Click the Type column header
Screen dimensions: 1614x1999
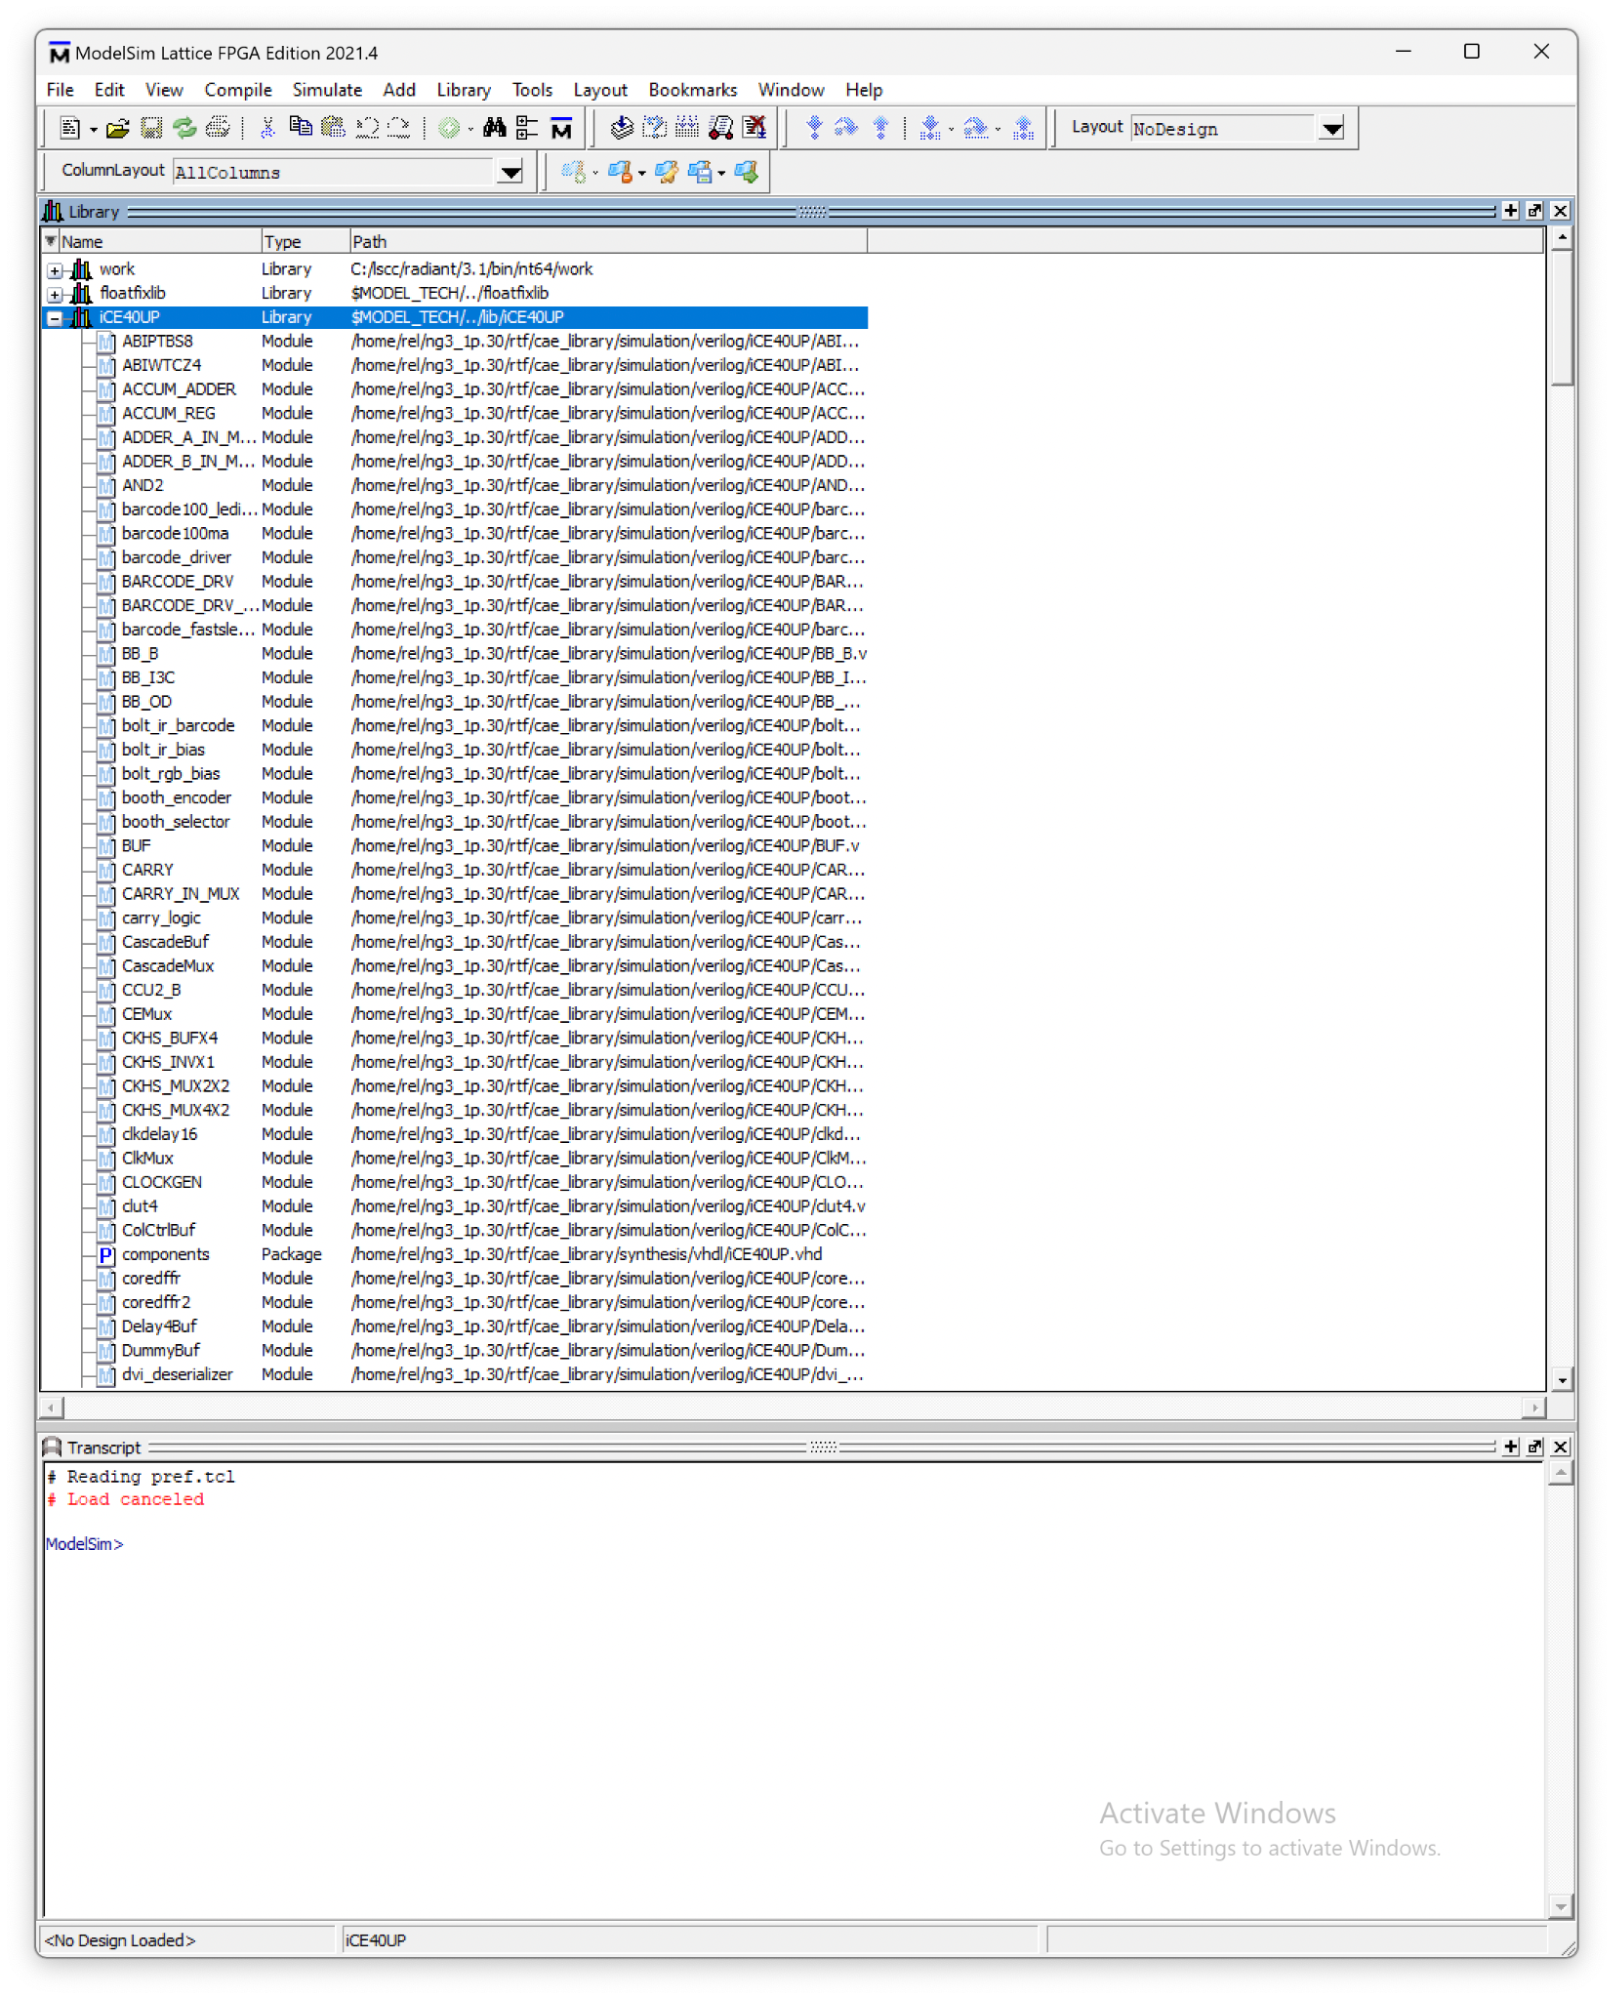coord(304,241)
